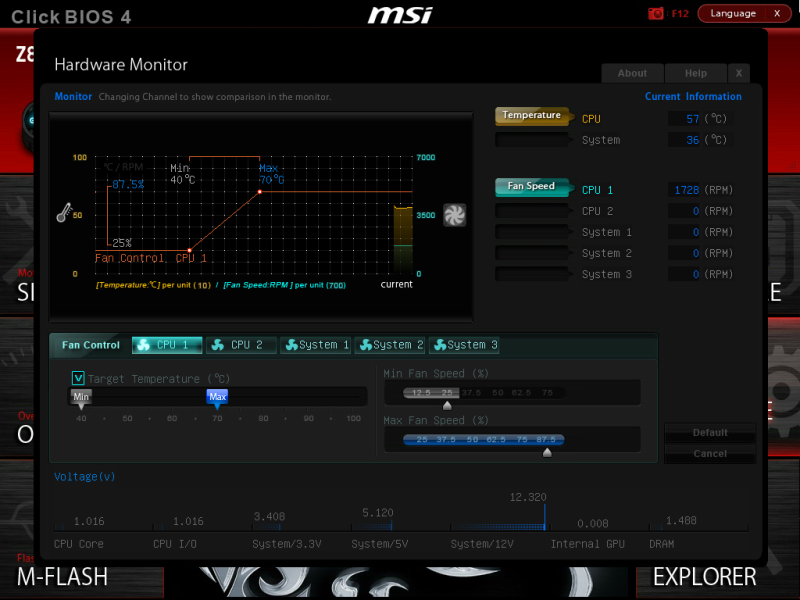Viewport: 800px width, 600px height.
Task: Click the camera screenshot icon in the title bar
Action: pyautogui.click(x=657, y=14)
